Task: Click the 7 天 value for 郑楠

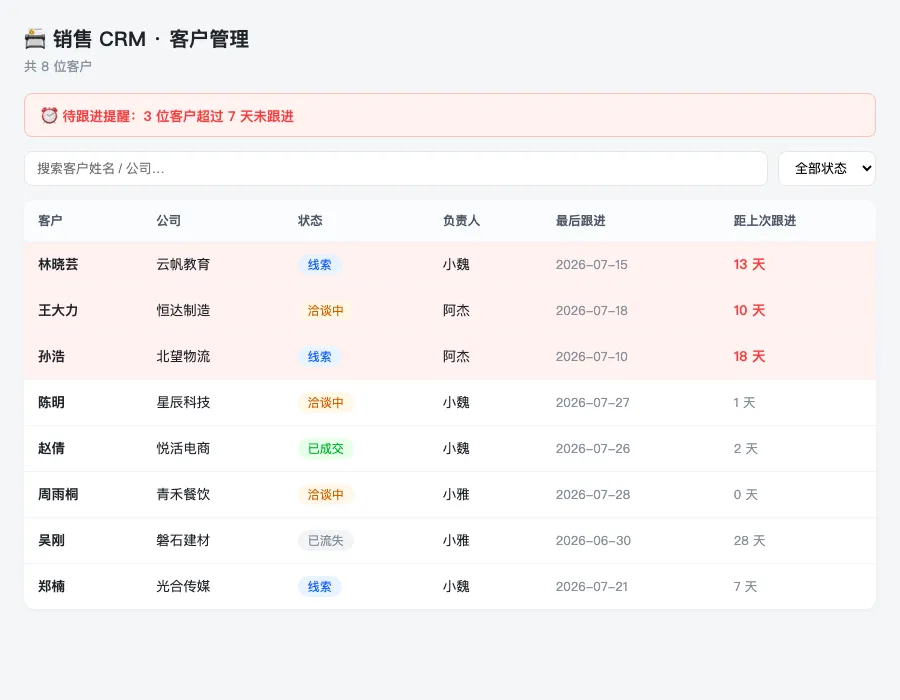Action: 745,586
